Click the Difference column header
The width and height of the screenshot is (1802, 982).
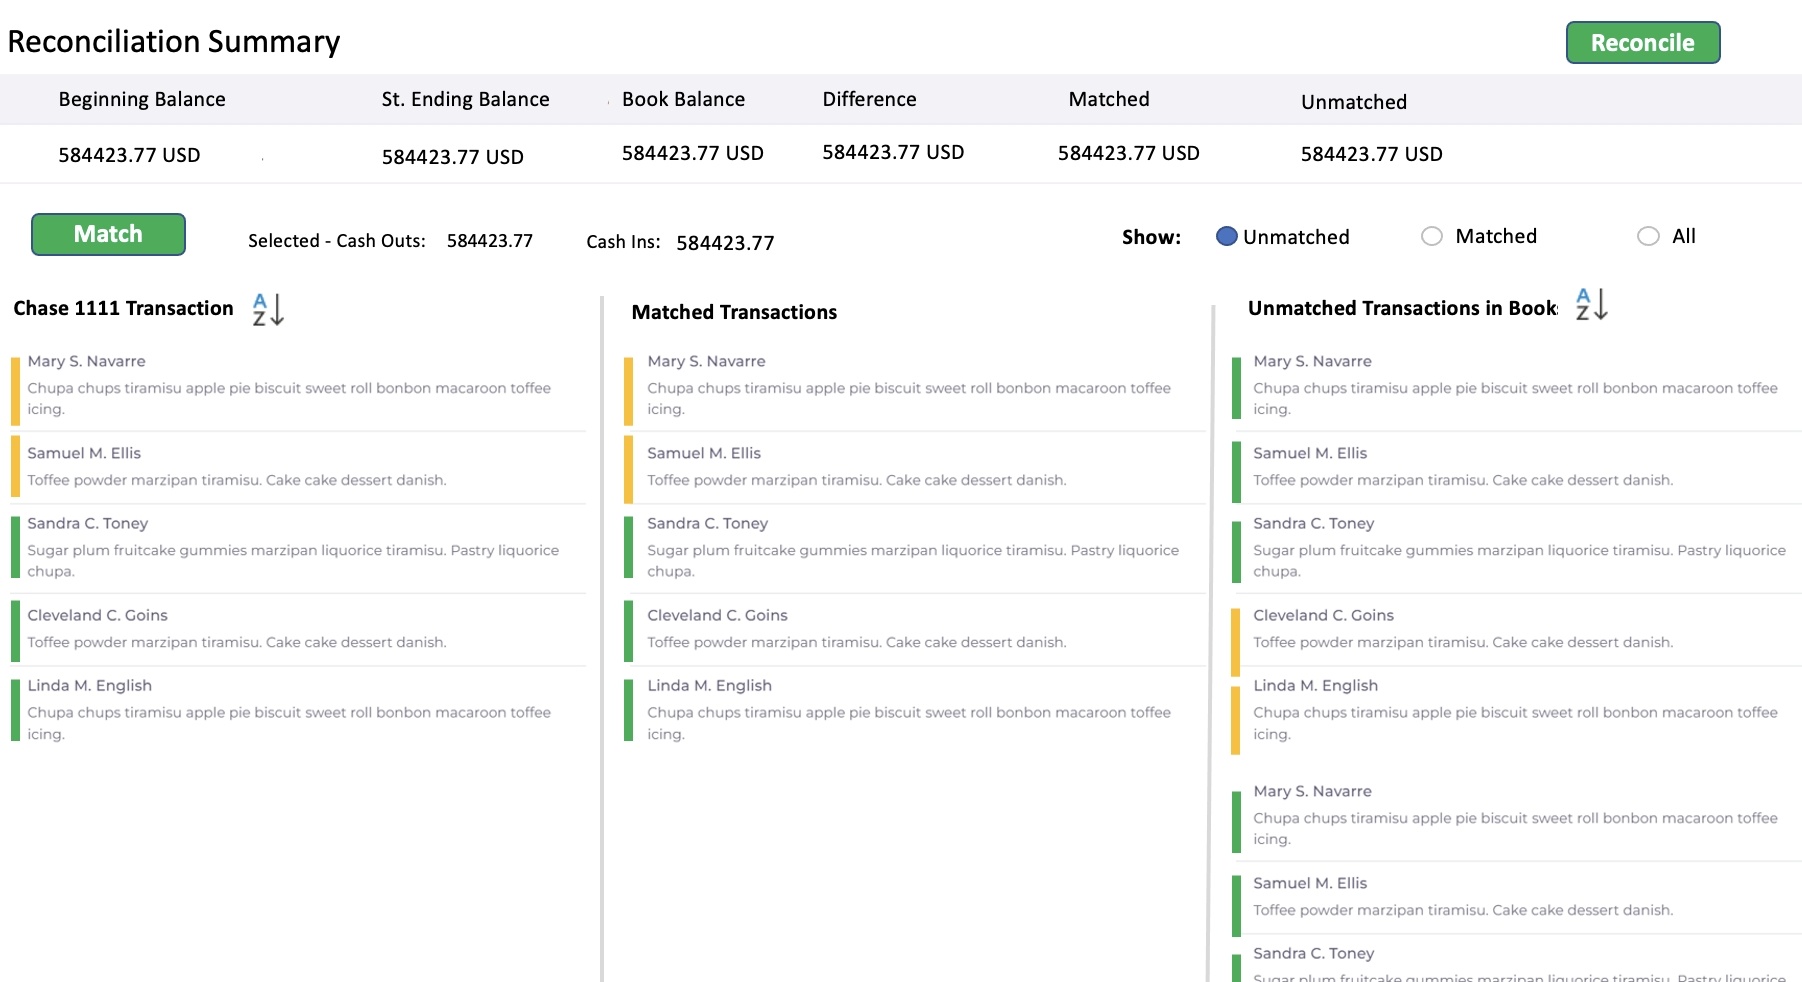(x=869, y=99)
